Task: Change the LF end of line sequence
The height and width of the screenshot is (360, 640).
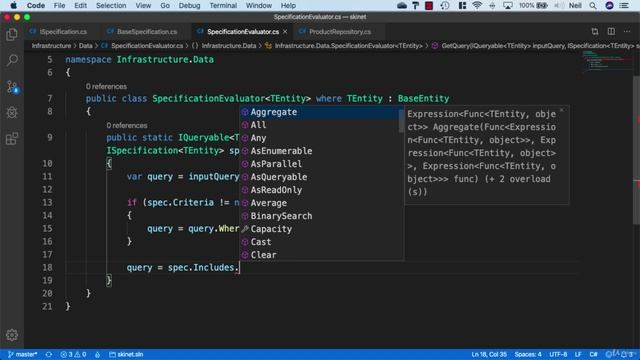Action: pos(578,354)
